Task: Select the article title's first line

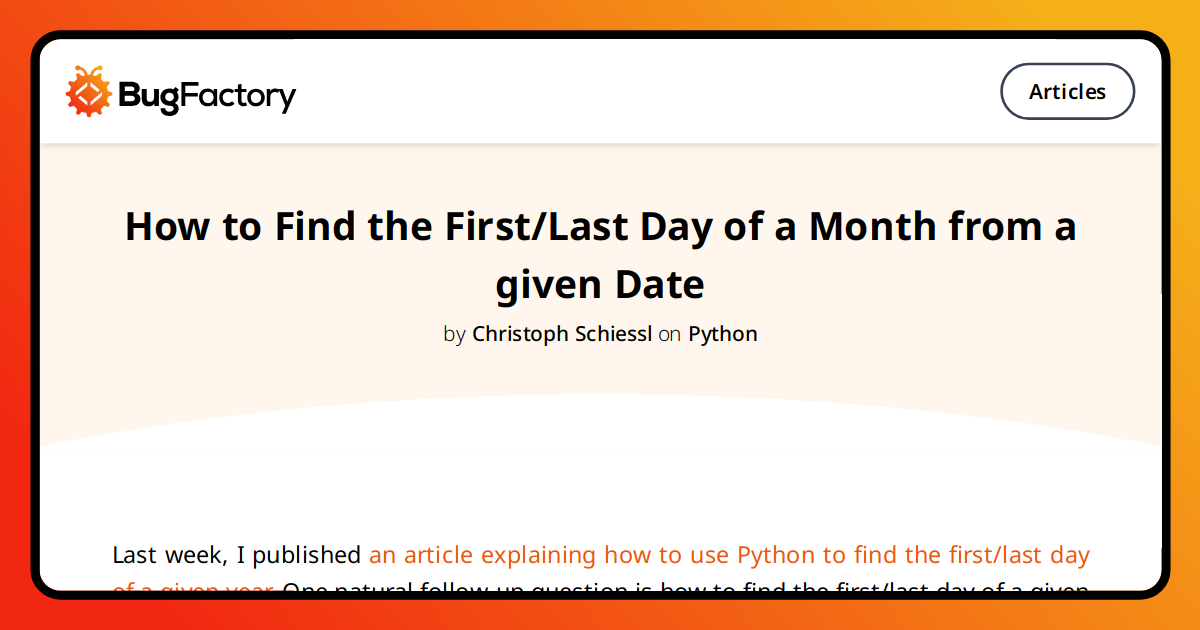Action: coord(600,227)
